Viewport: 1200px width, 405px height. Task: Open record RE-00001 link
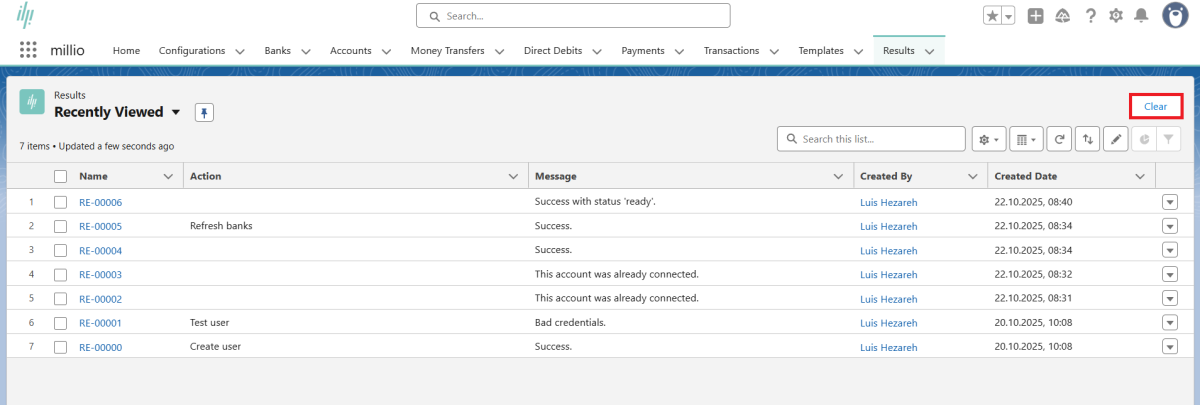(100, 323)
